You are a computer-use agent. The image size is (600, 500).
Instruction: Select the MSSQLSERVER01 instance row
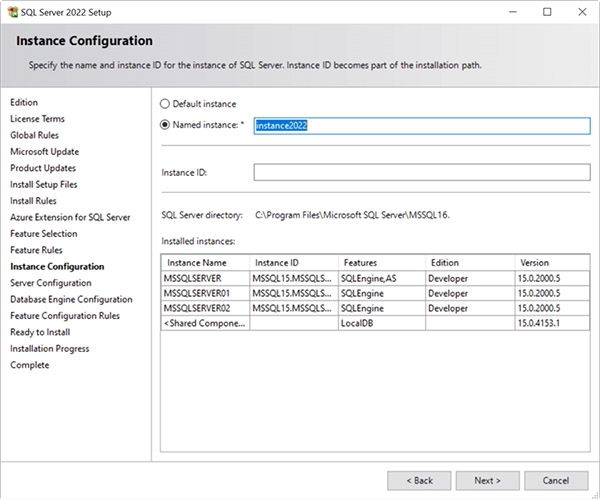click(375, 293)
